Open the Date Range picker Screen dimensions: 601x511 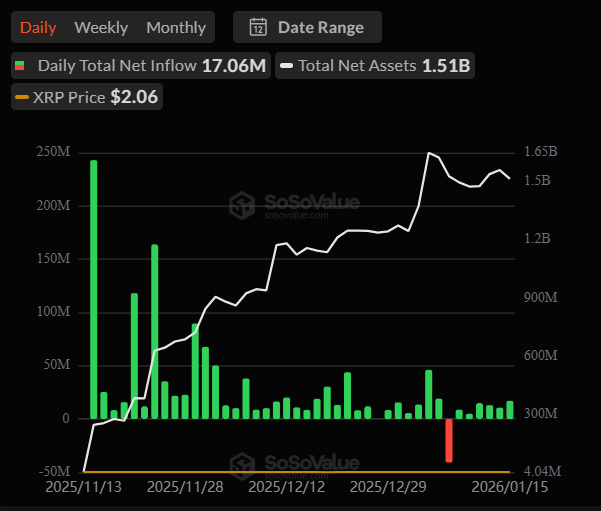307,27
